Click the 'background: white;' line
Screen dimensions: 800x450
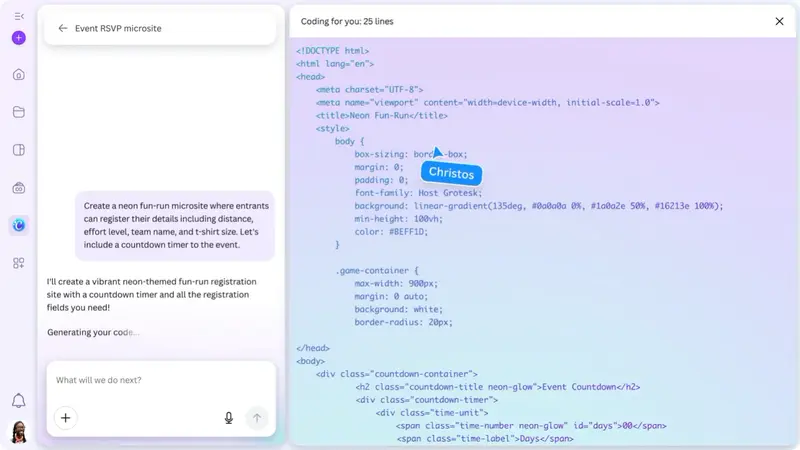tap(398, 309)
